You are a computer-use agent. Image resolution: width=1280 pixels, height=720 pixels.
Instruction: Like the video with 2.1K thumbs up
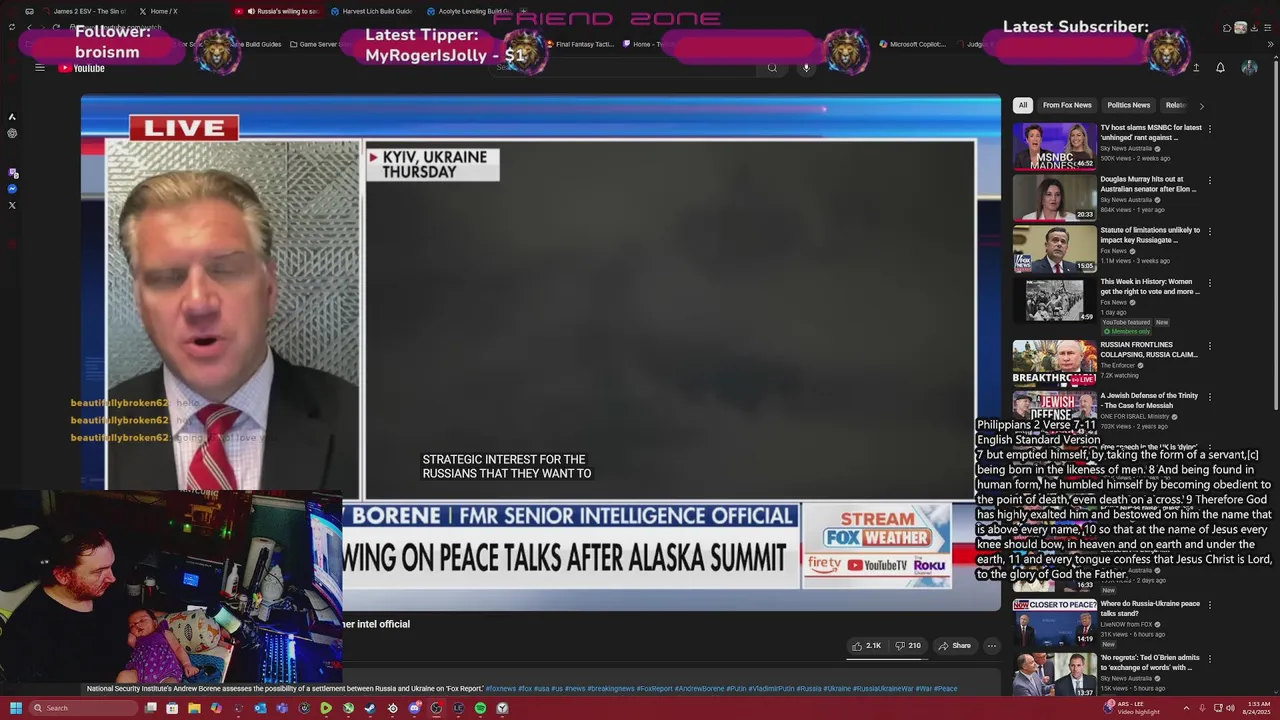pyautogui.click(x=867, y=646)
